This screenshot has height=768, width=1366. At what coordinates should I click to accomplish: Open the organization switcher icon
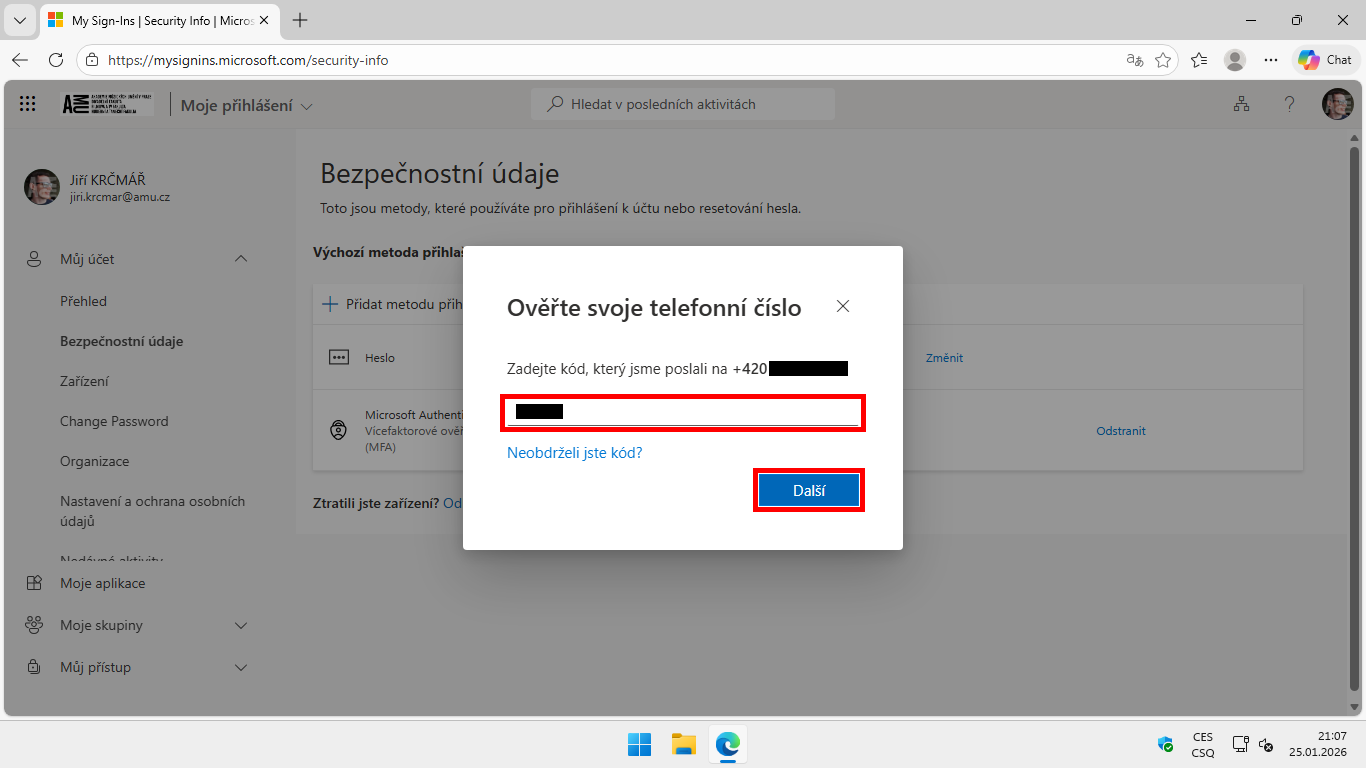pos(1241,103)
